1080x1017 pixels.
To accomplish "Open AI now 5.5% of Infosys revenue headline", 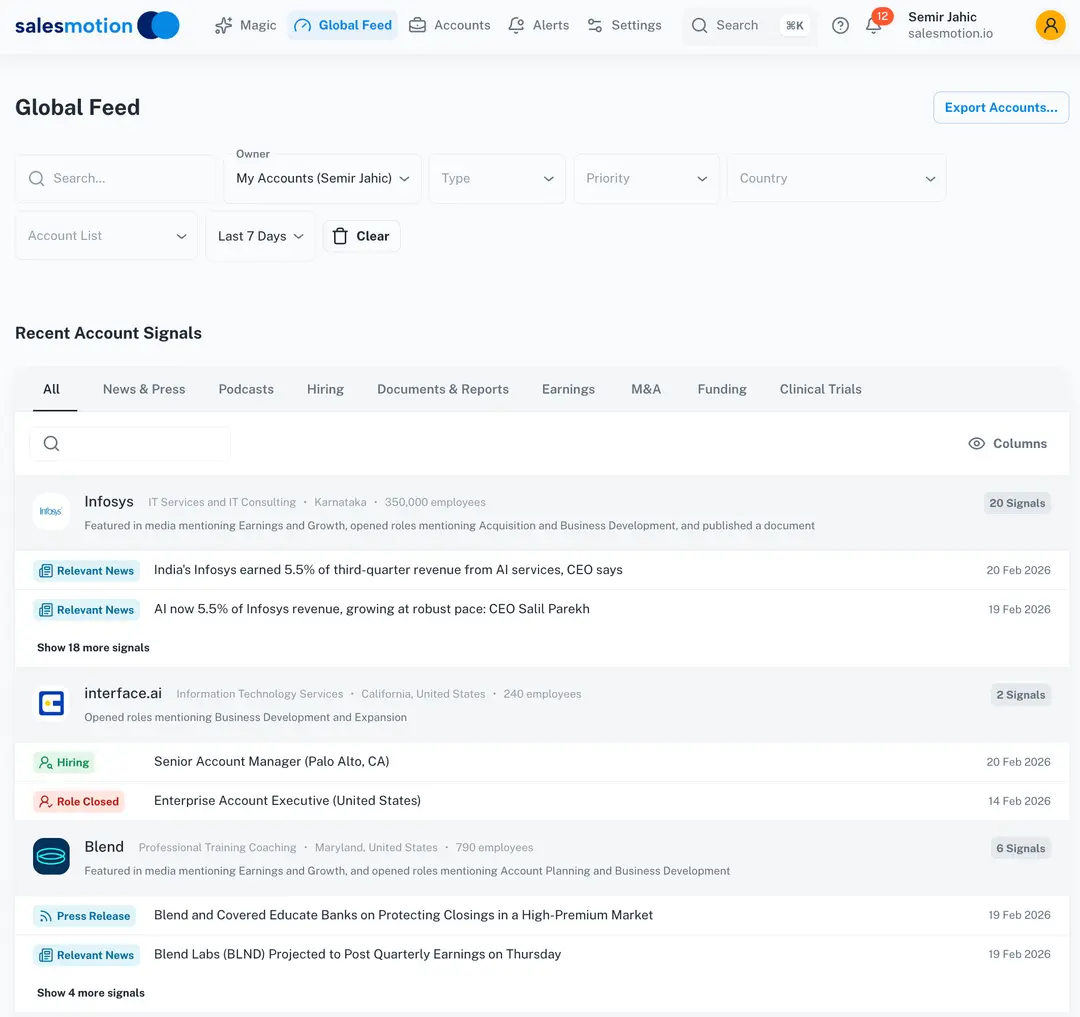I will 371,609.
